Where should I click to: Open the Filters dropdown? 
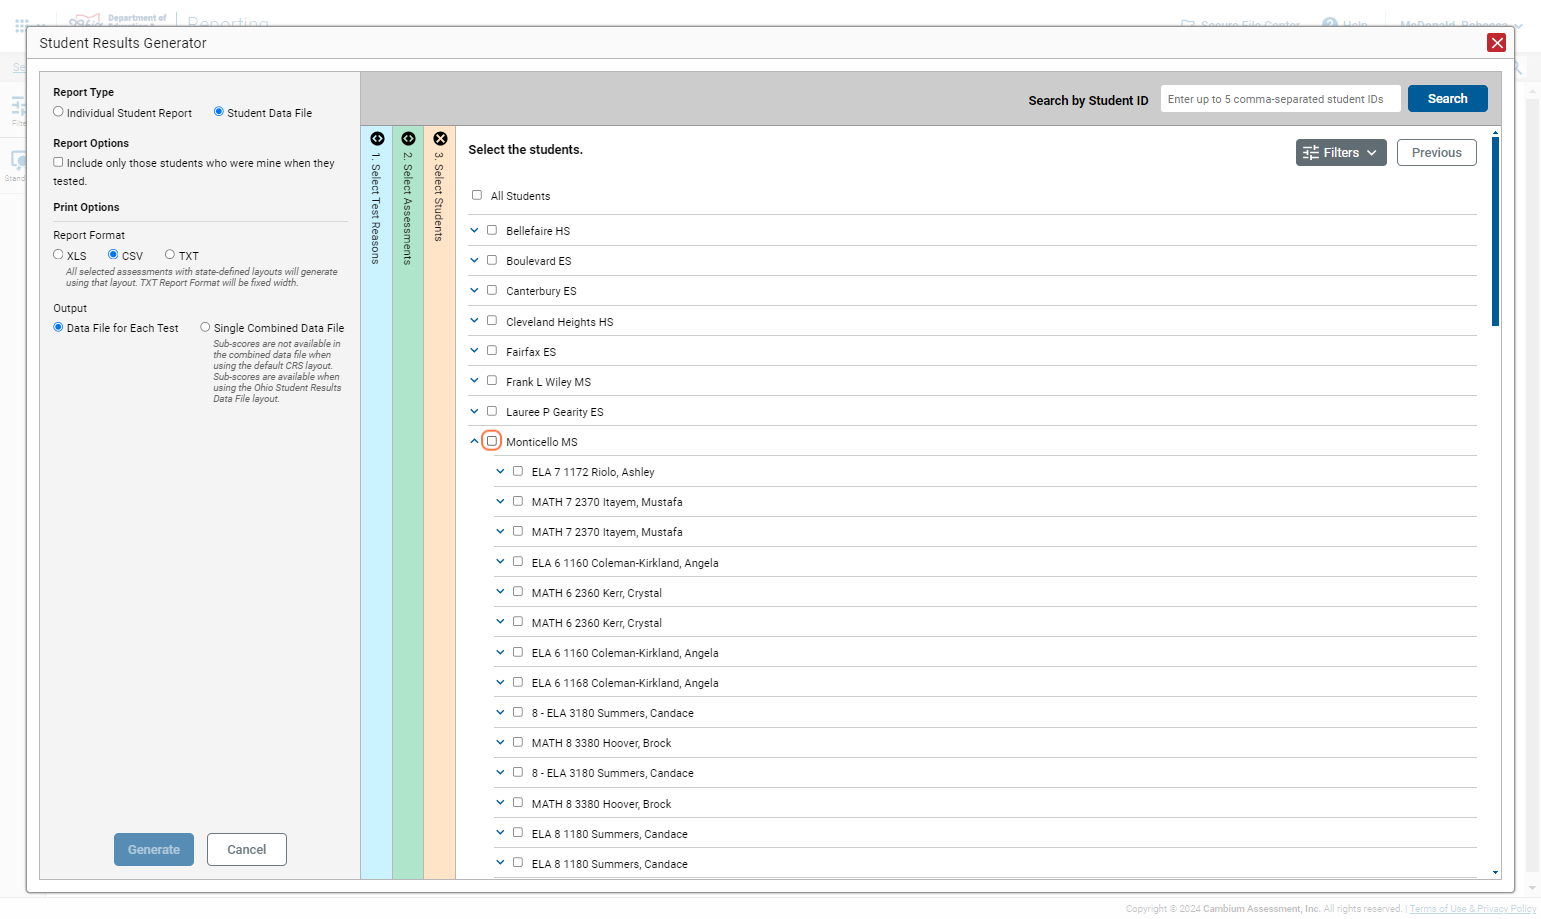[1341, 153]
